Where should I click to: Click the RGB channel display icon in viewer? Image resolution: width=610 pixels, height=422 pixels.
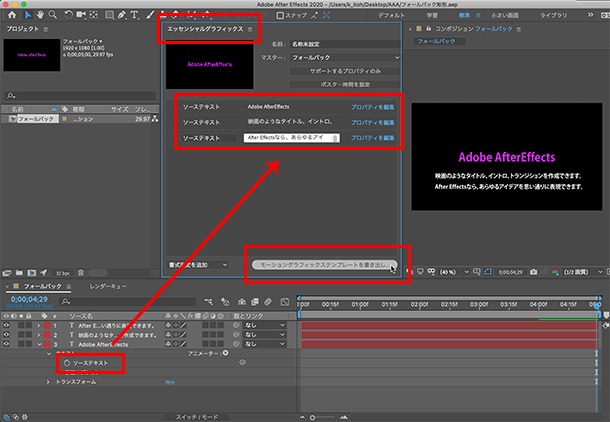tap(555, 272)
